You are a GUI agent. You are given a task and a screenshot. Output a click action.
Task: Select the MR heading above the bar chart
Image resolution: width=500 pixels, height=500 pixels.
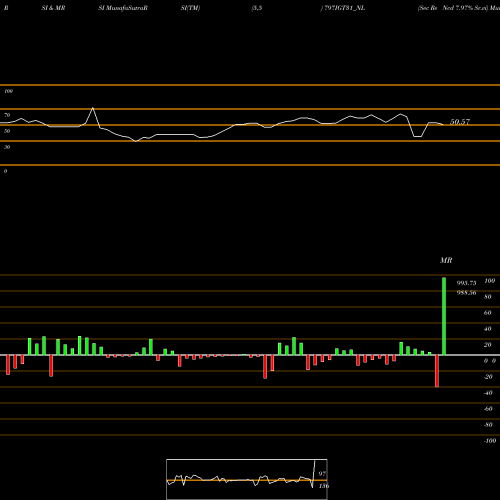pyautogui.click(x=446, y=260)
